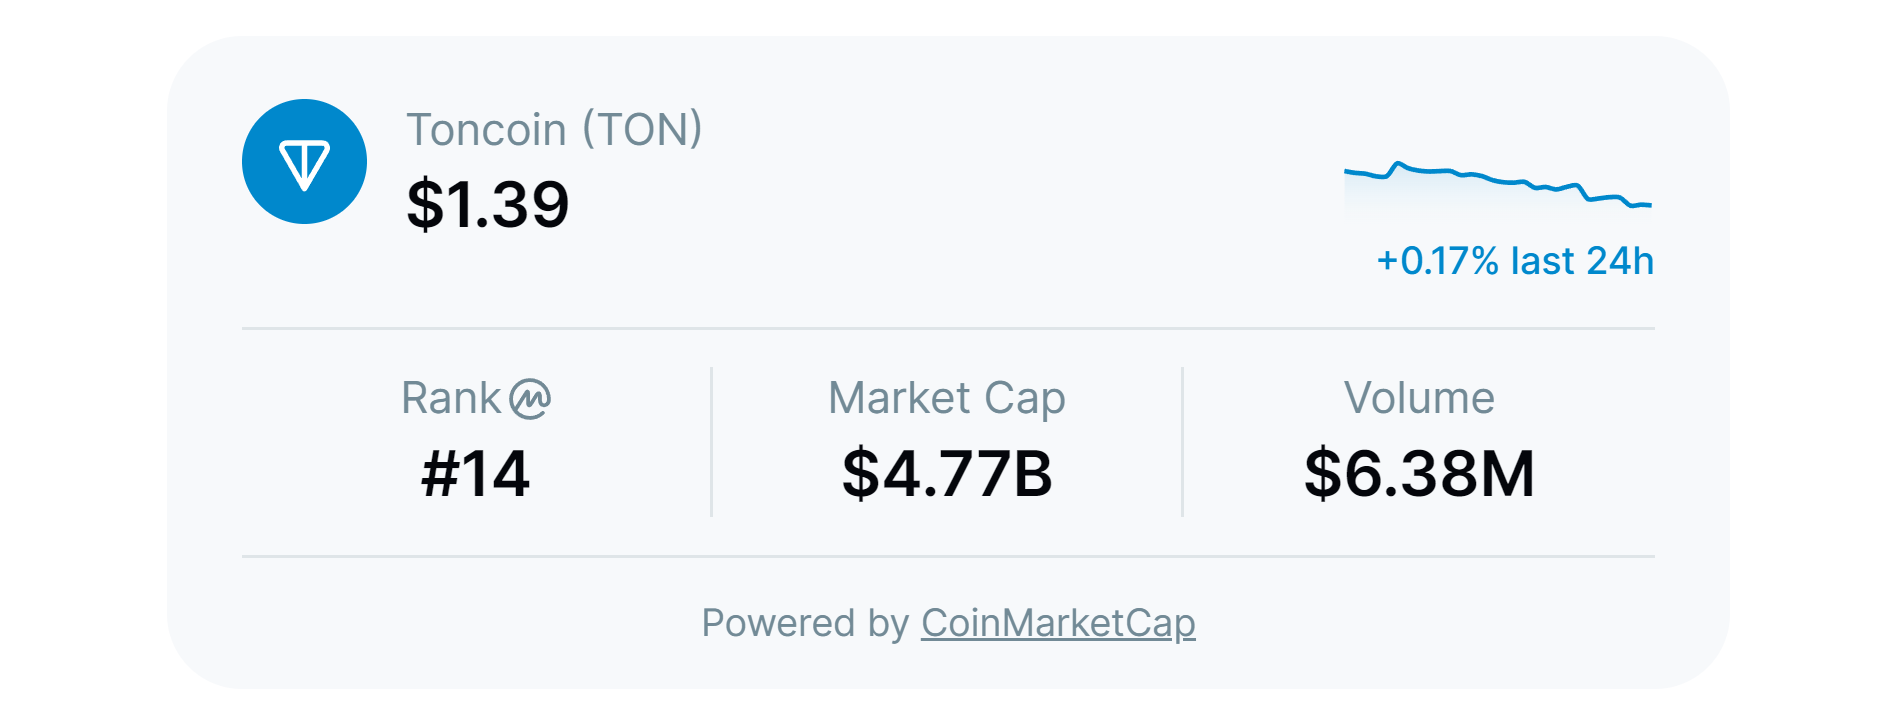
Task: Click the +0.17% last 24h change text
Action: [x=1515, y=261]
